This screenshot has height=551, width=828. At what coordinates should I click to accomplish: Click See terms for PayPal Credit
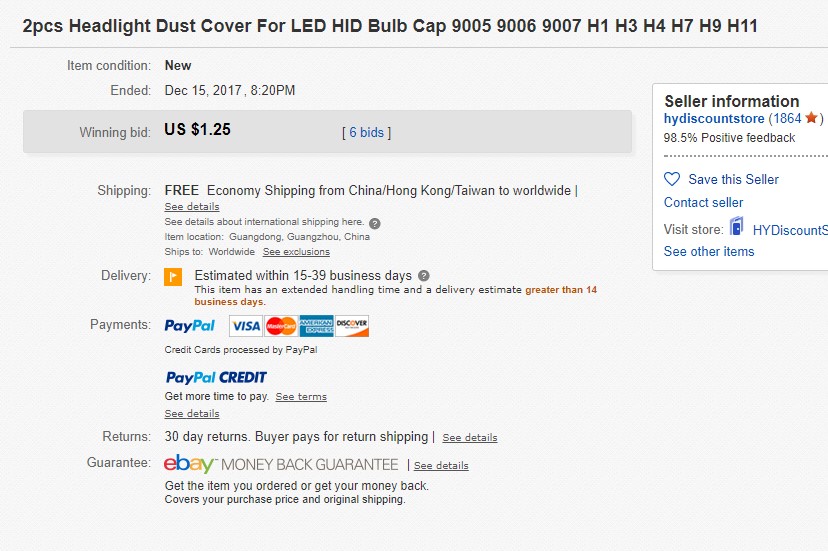pos(301,397)
